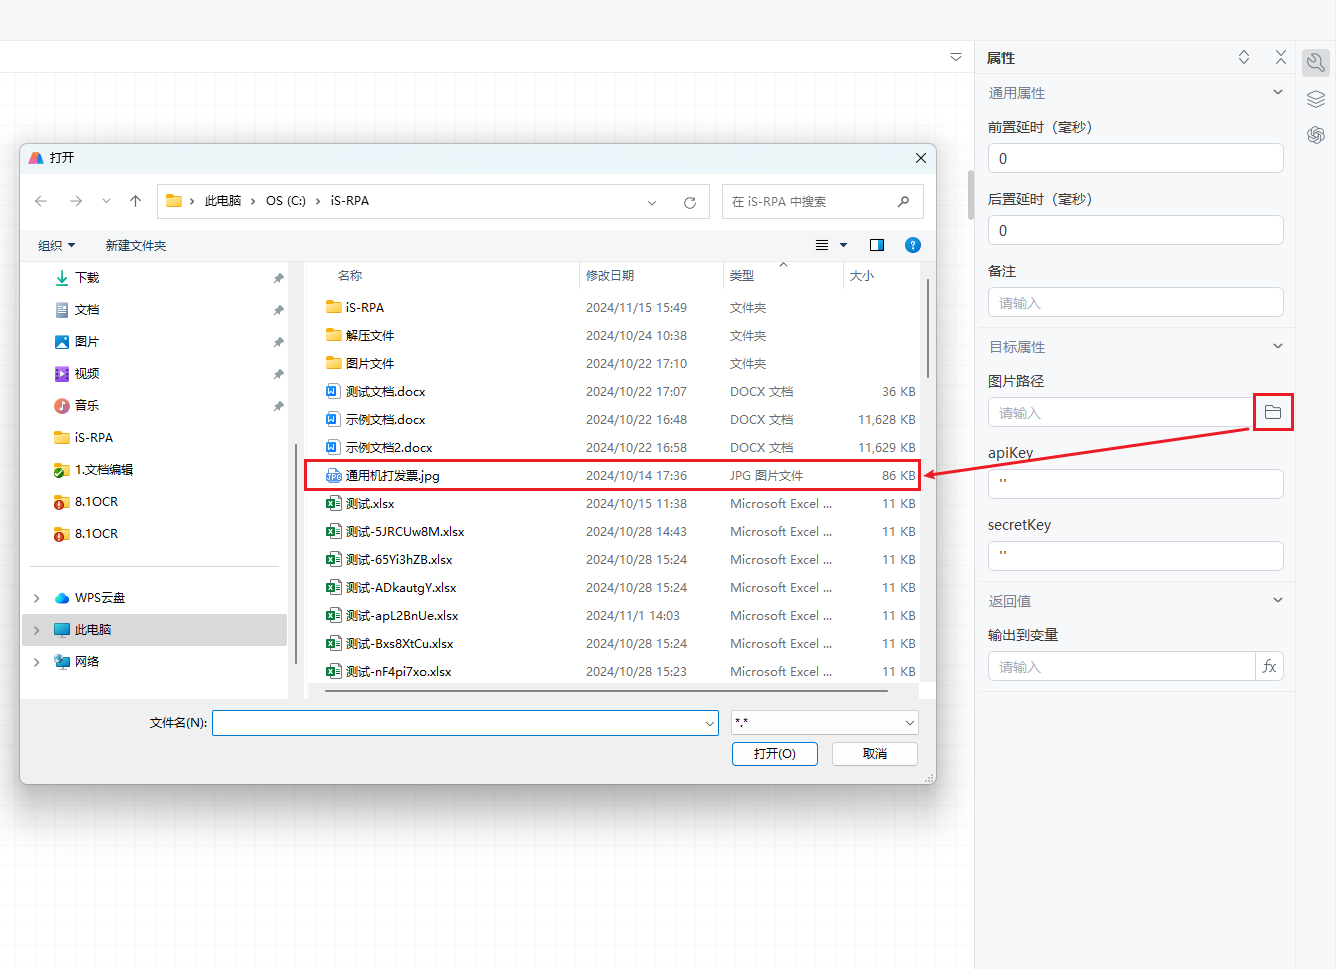Image resolution: width=1336 pixels, height=969 pixels.
Task: Open the 文件名 history dropdown
Action: pos(710,723)
